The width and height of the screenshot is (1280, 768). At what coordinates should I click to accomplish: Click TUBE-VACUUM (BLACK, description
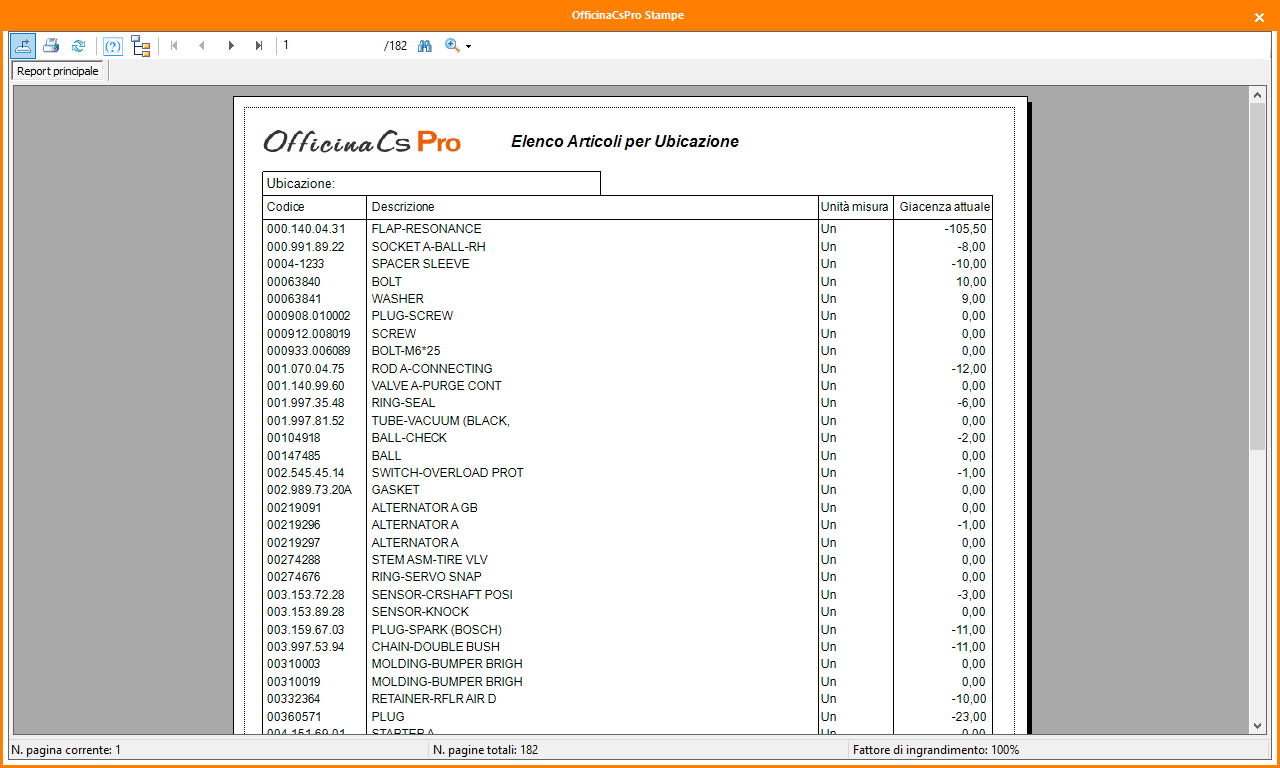coord(440,421)
